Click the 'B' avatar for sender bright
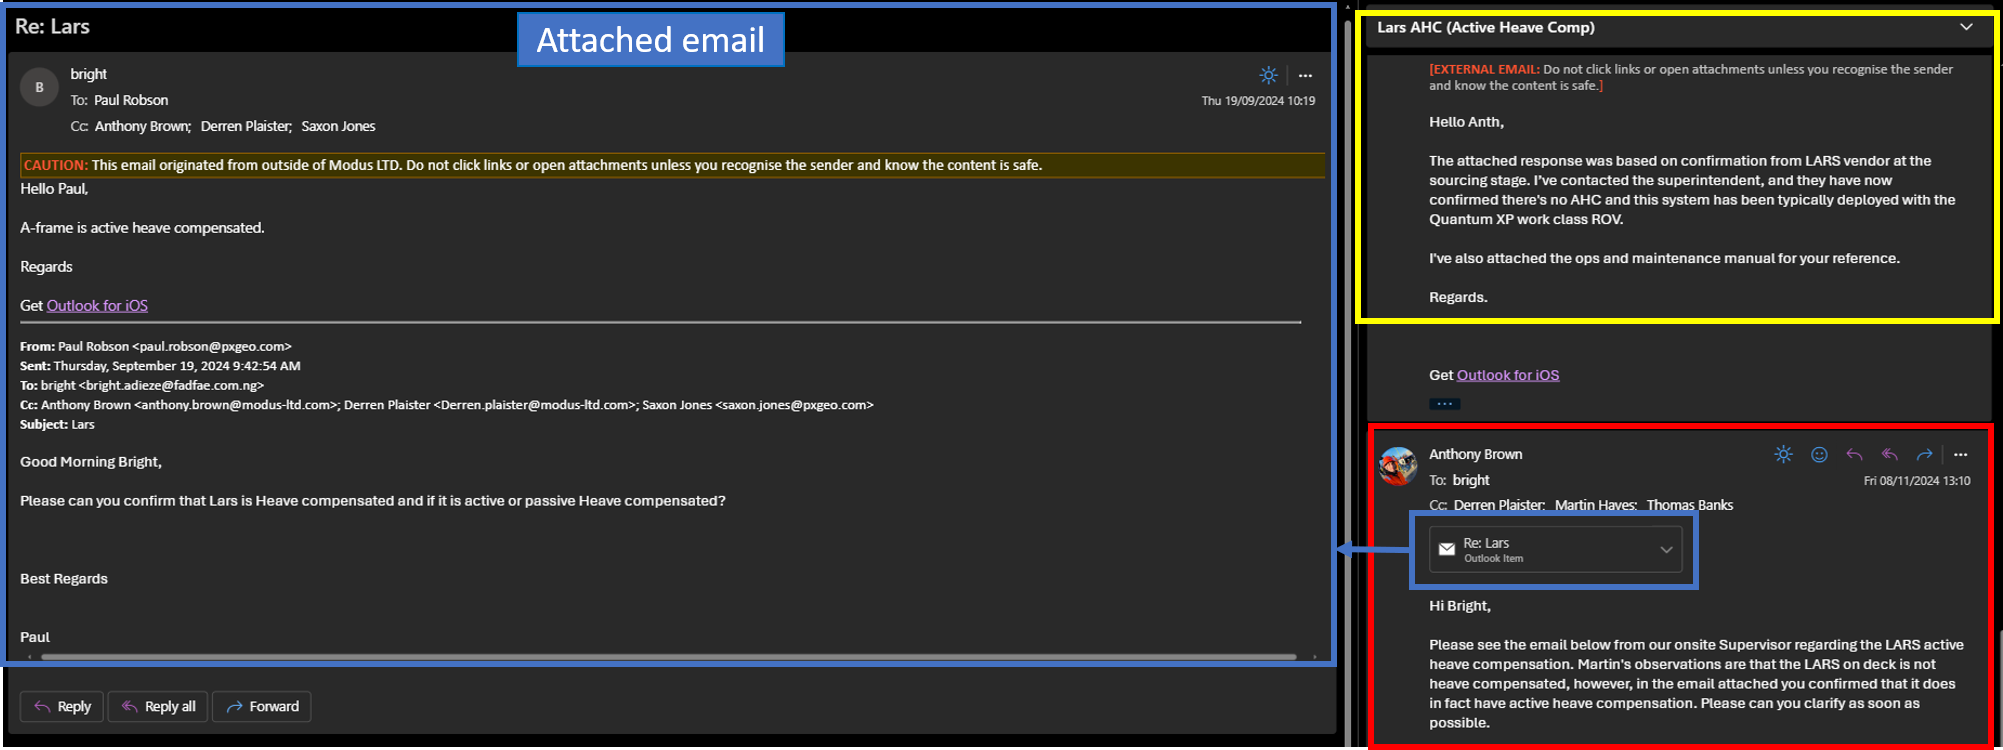The image size is (2003, 750). pyautogui.click(x=39, y=87)
